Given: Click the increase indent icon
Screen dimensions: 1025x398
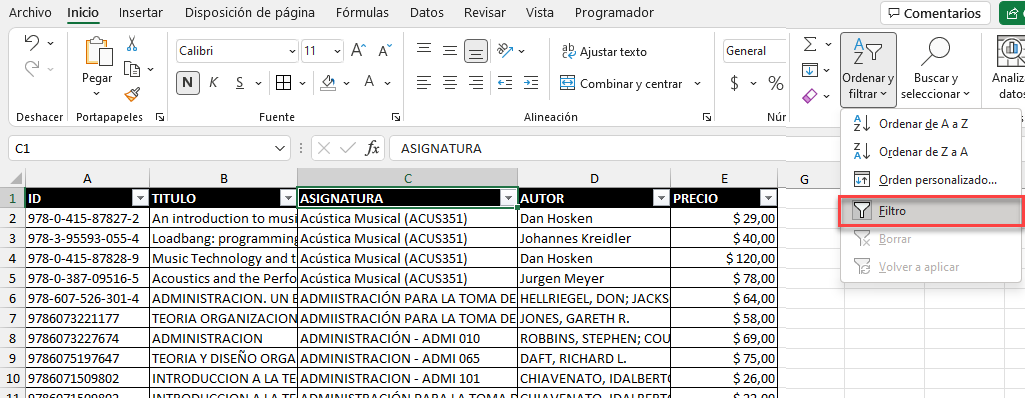Looking at the screenshot, I should (530, 83).
